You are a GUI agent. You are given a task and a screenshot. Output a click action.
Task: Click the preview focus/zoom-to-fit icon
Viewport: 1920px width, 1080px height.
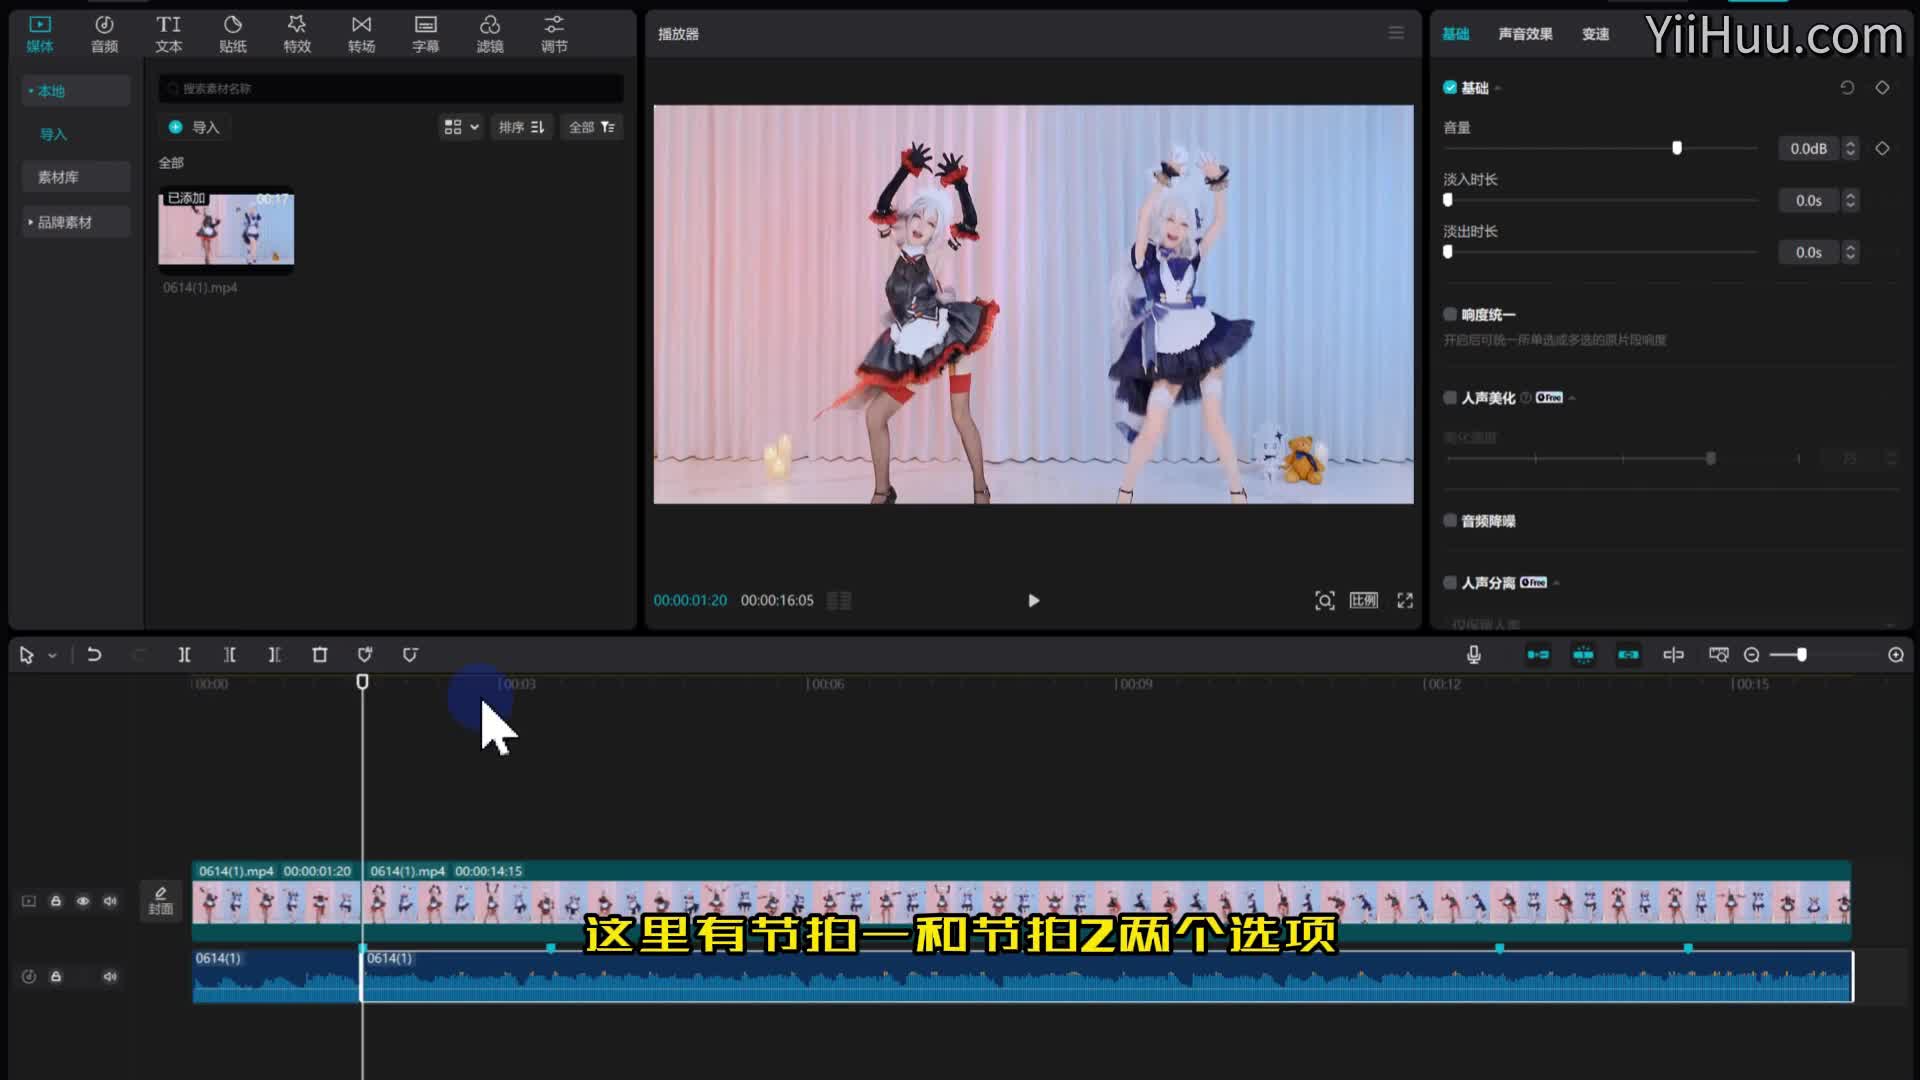tap(1324, 601)
